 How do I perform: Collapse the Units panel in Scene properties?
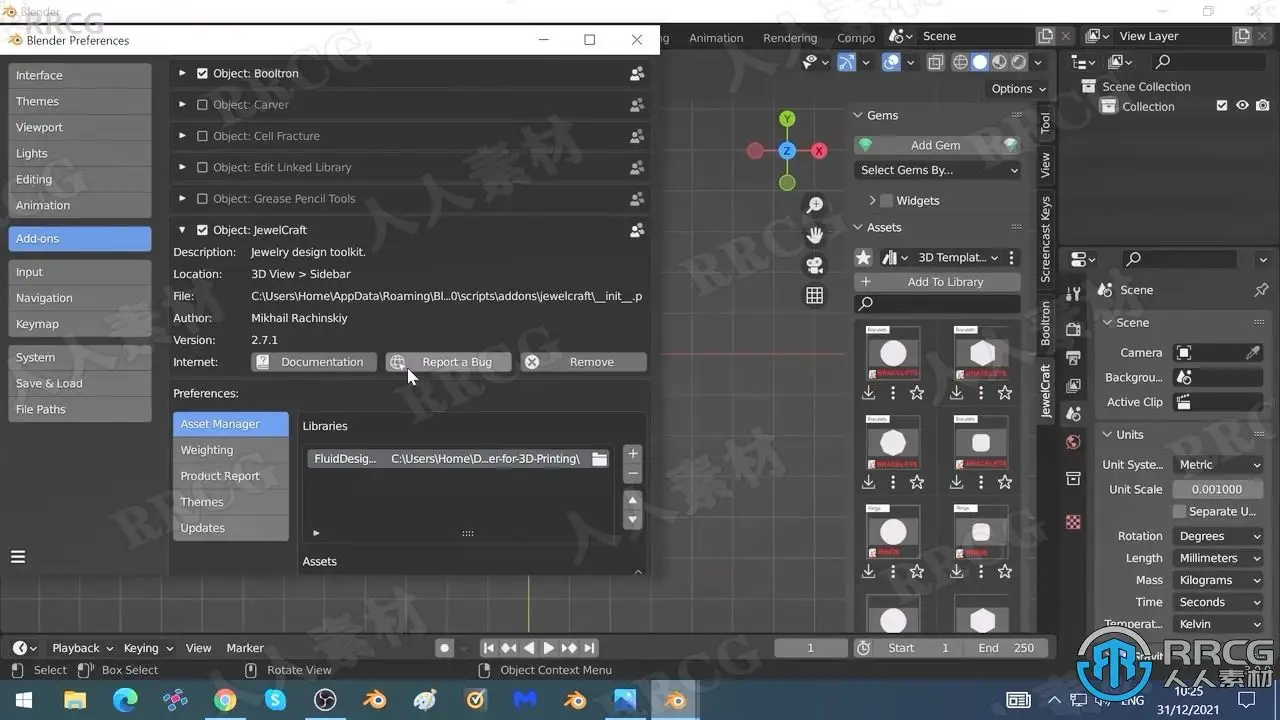click(x=1107, y=435)
